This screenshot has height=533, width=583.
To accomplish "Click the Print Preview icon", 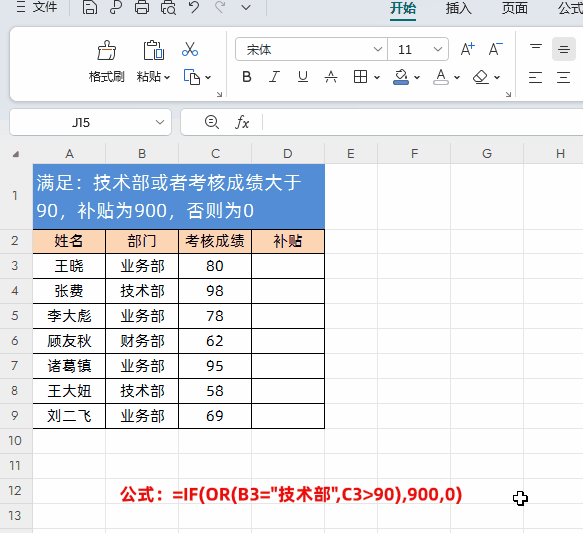I will (x=168, y=7).
